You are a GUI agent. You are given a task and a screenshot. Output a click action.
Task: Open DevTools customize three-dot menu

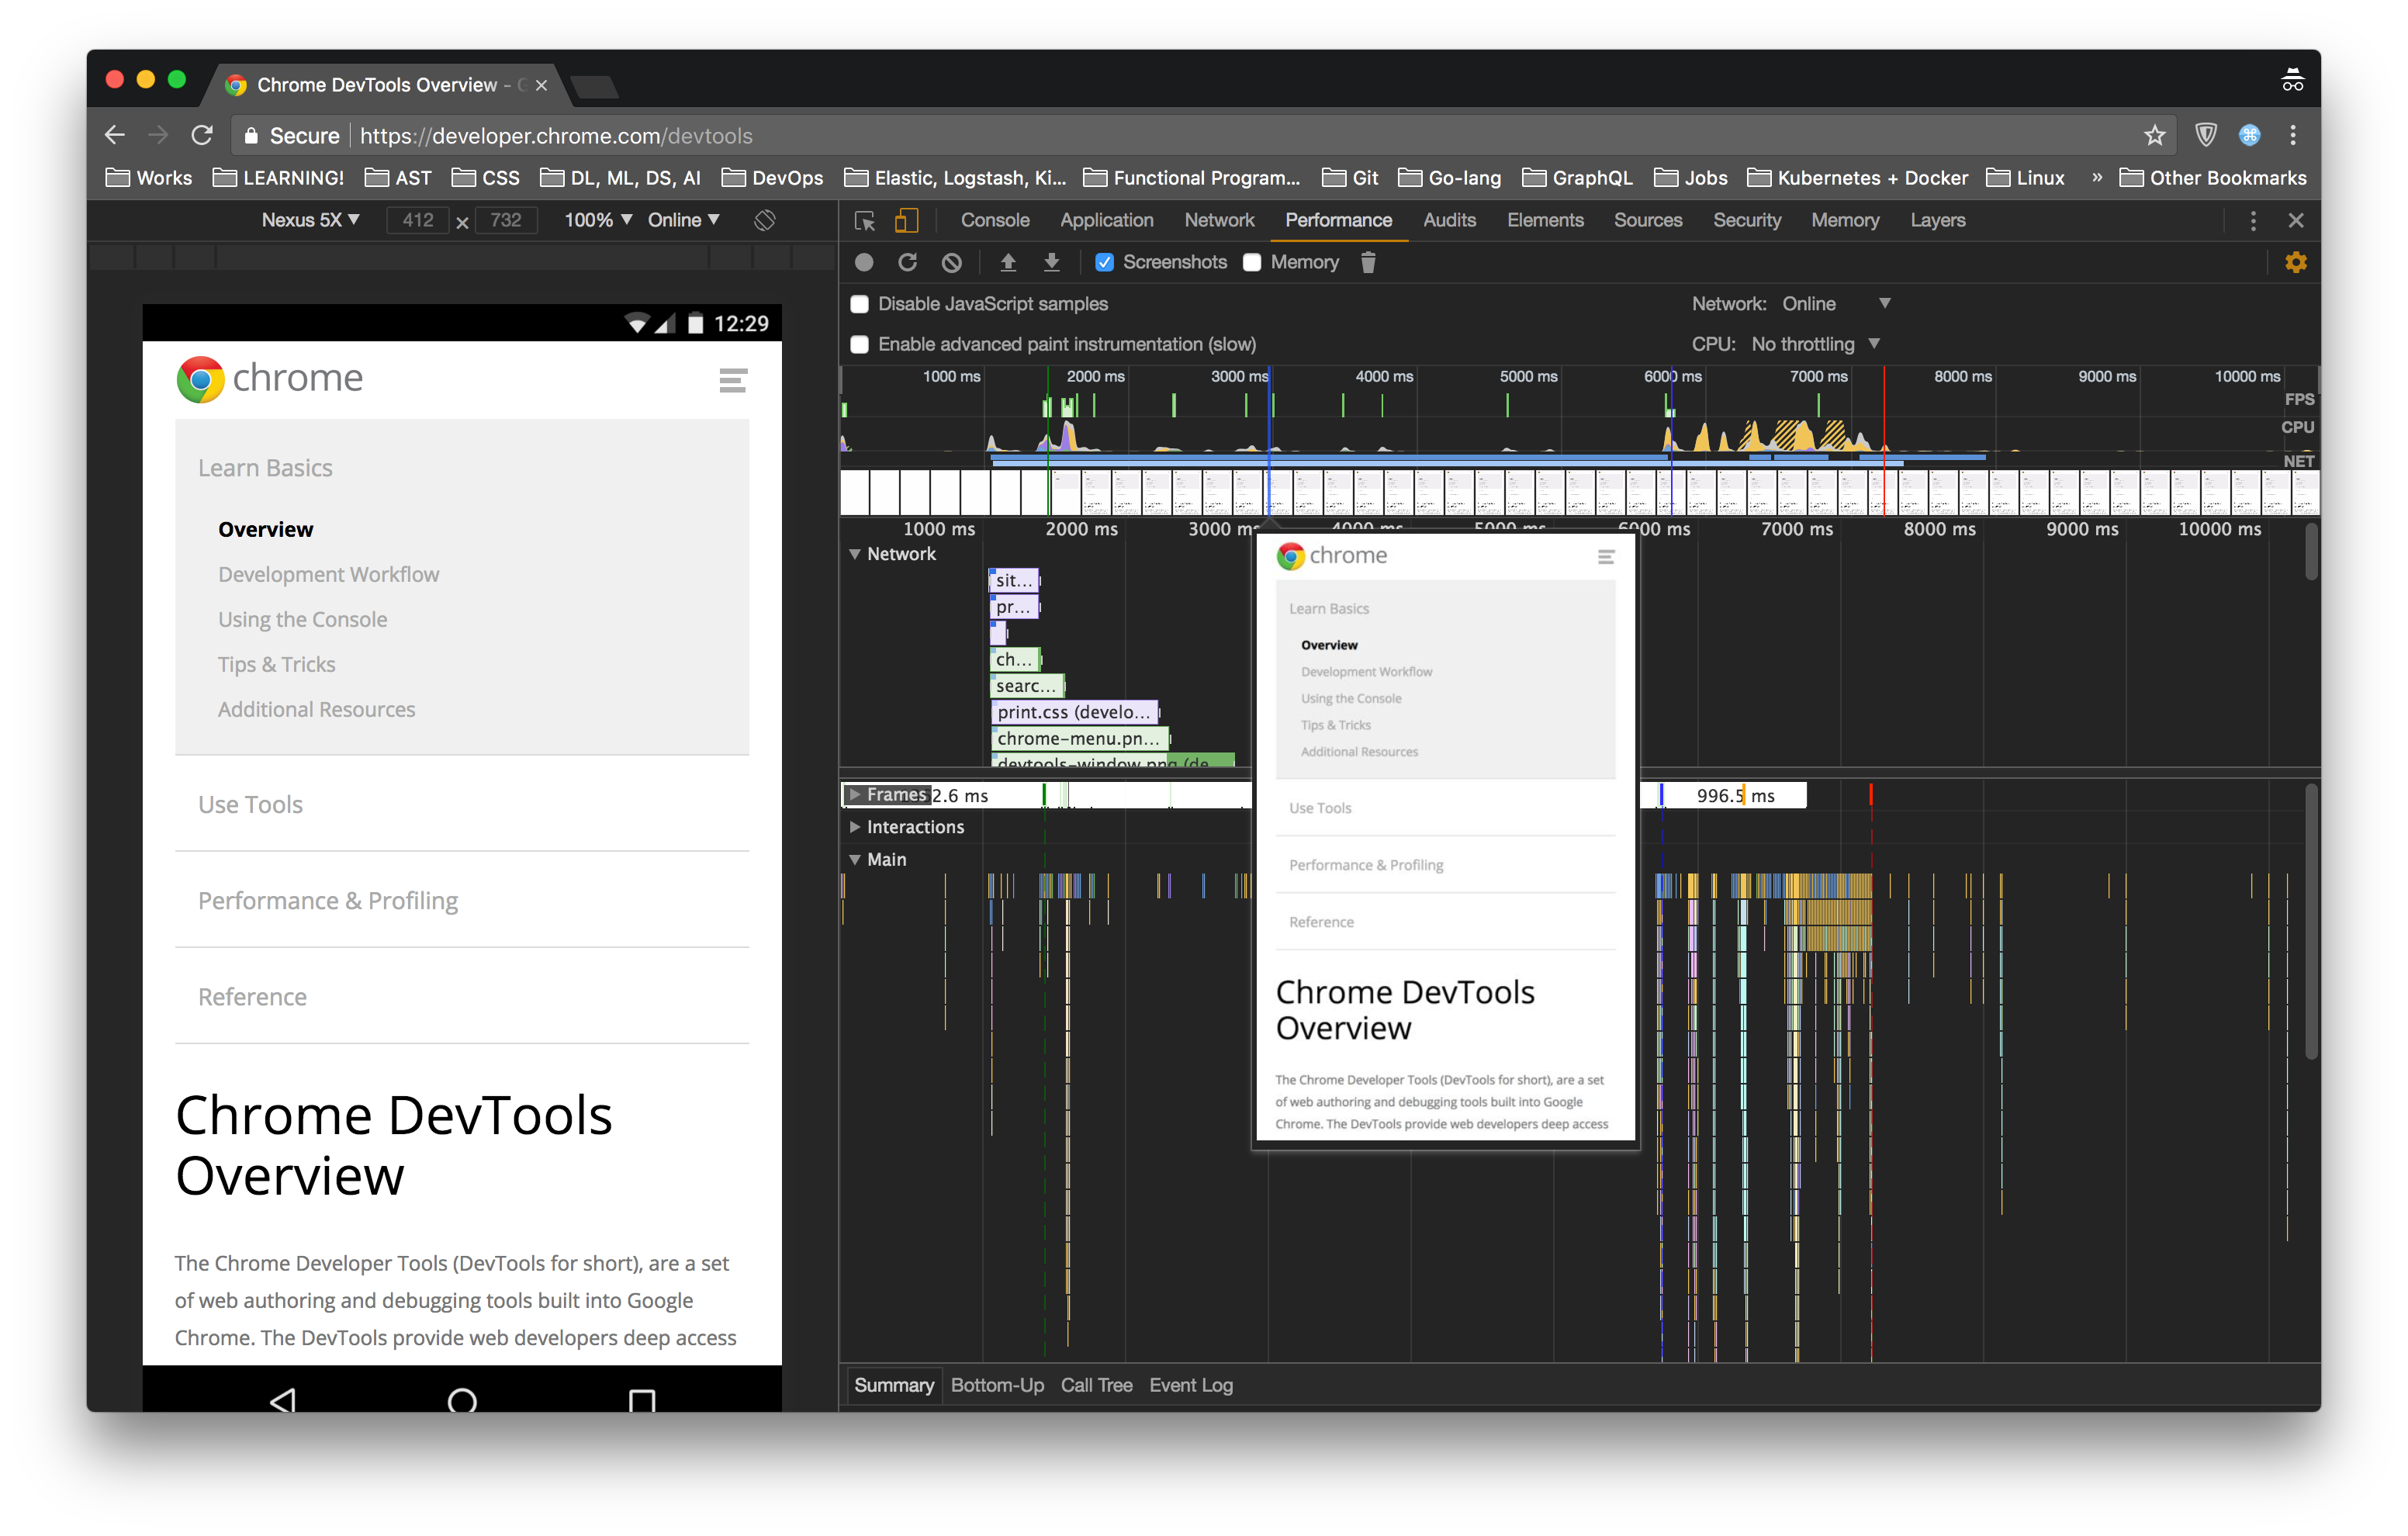click(x=2253, y=221)
